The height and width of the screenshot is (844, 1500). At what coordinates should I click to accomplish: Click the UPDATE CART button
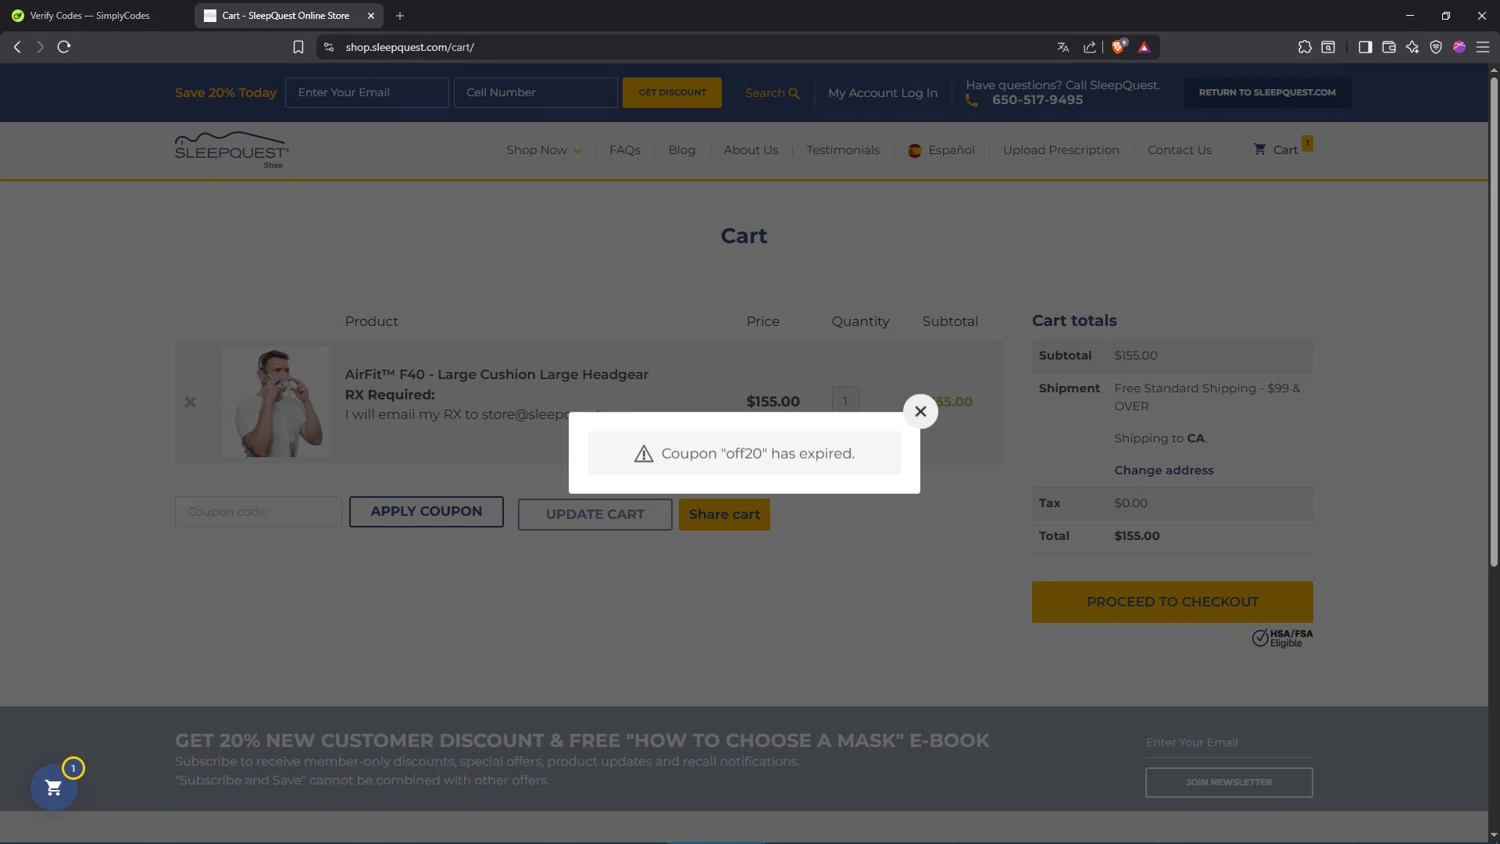click(x=595, y=514)
